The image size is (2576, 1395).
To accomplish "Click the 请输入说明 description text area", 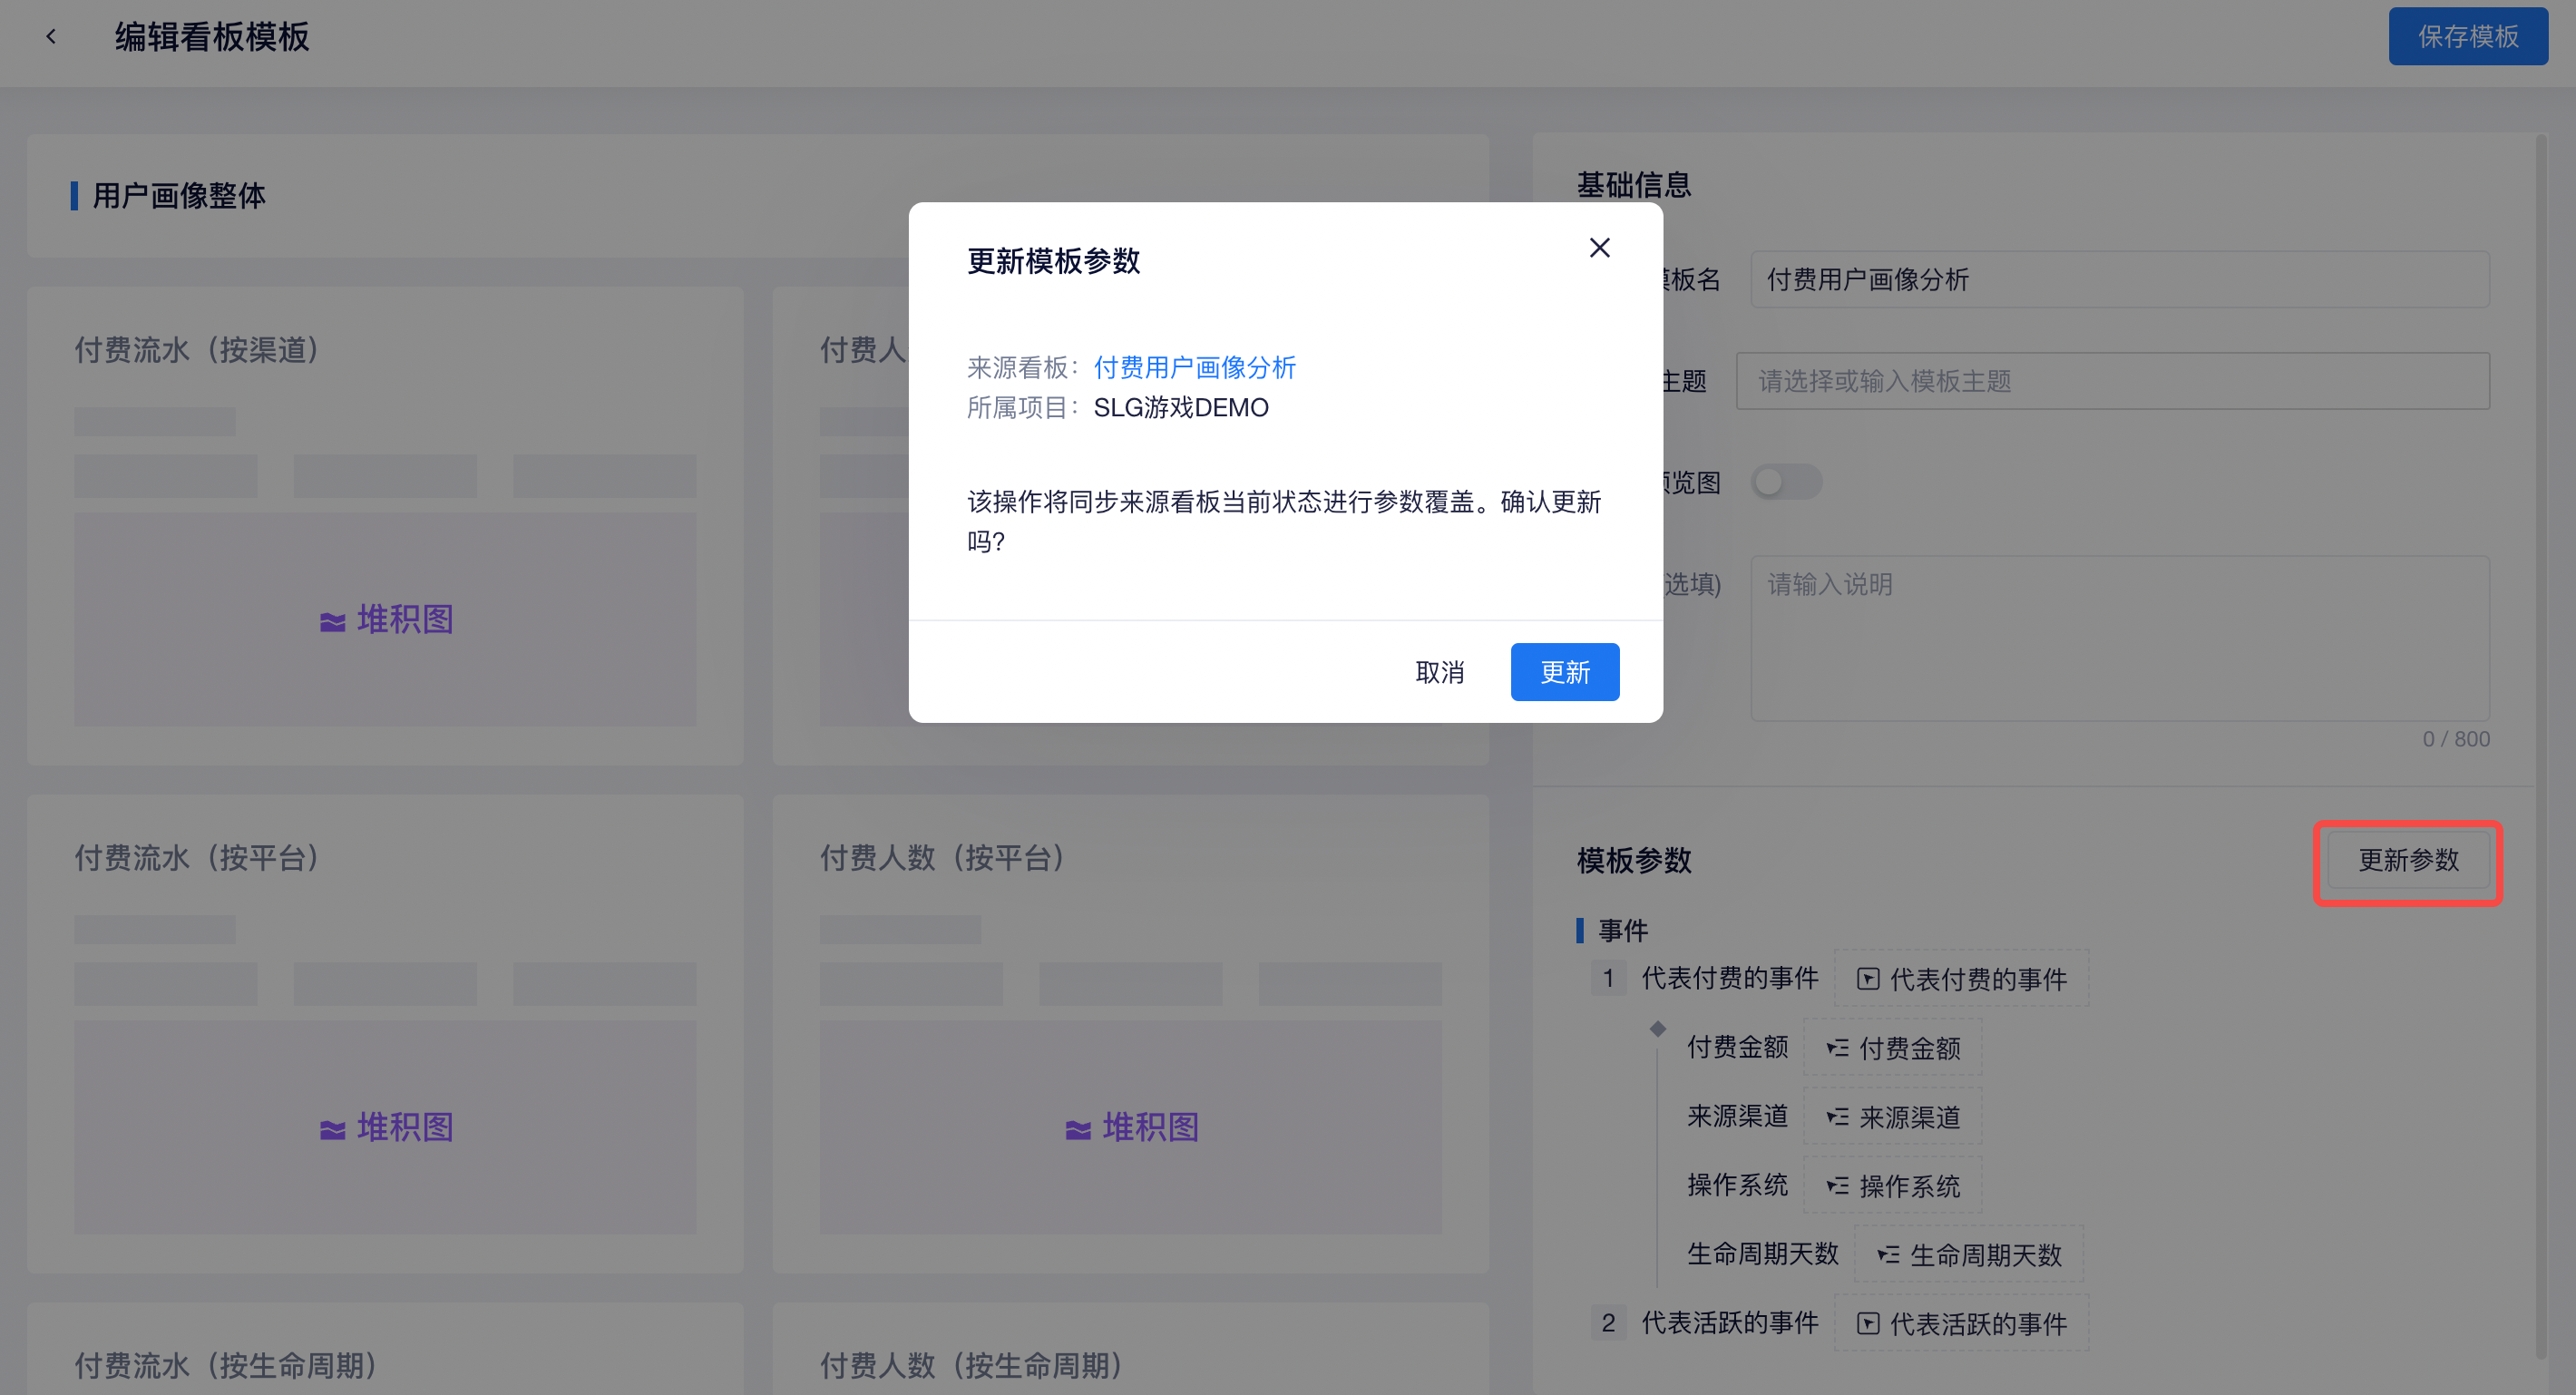I will pyautogui.click(x=2119, y=638).
